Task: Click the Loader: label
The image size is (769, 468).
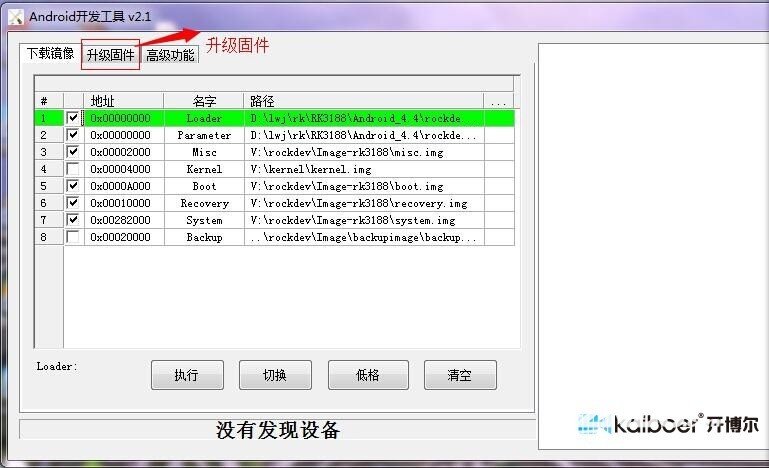Action: [56, 366]
